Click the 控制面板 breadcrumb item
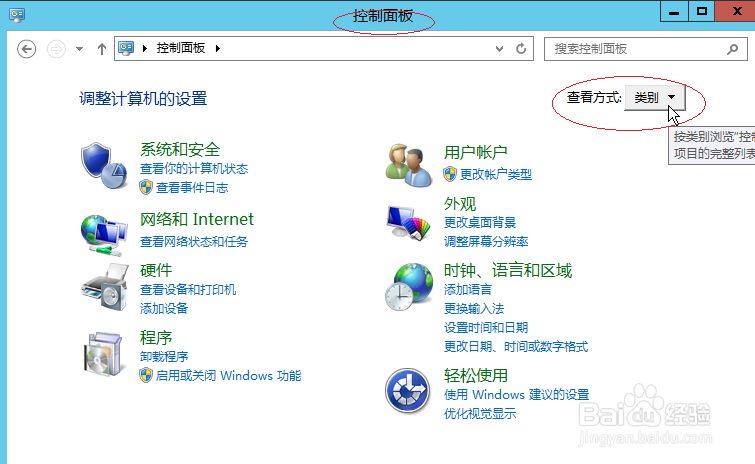The width and height of the screenshot is (755, 464). click(x=181, y=48)
